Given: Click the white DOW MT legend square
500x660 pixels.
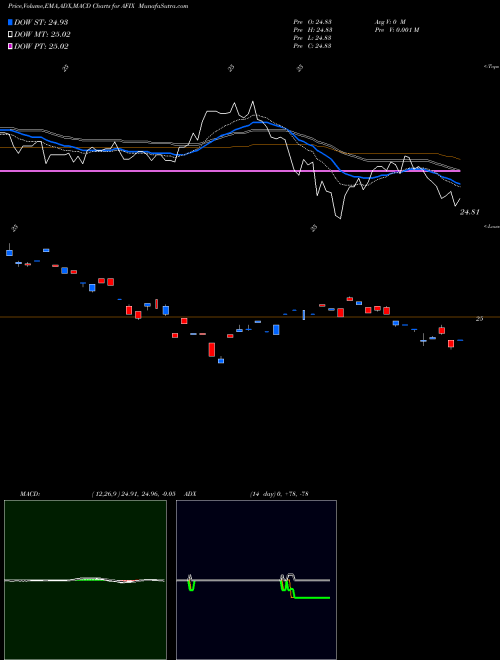Looking at the screenshot, I should pos(10,35).
